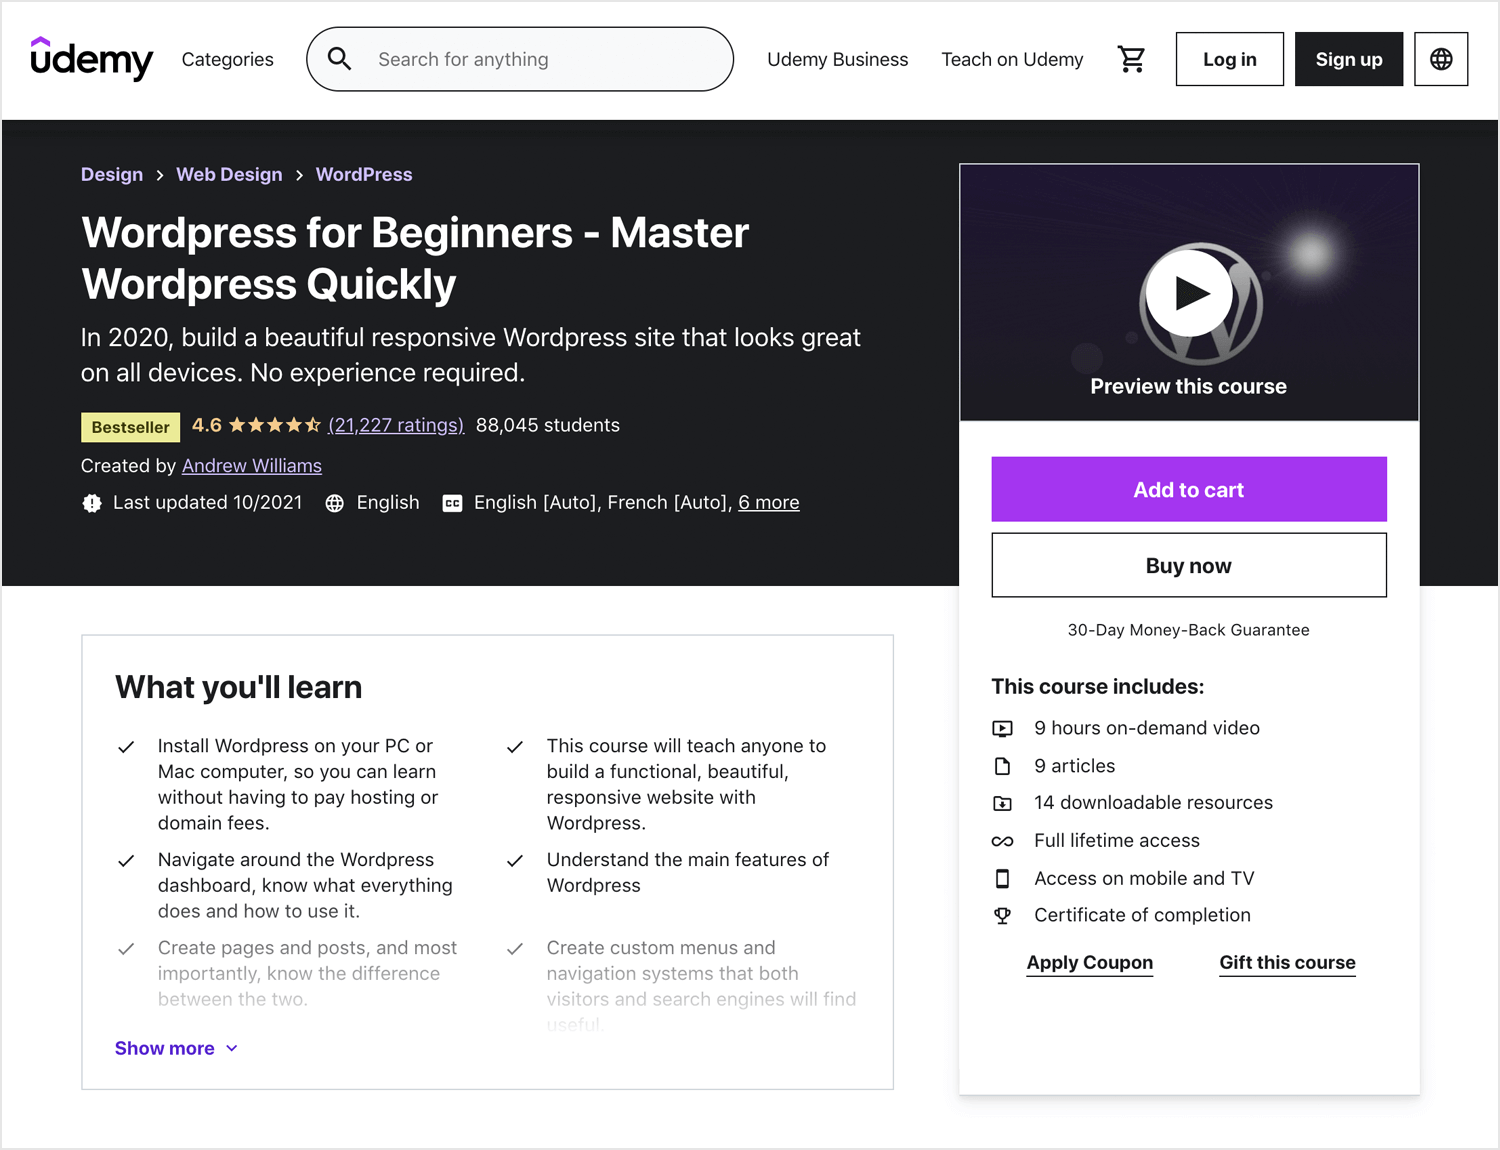Image resolution: width=1500 pixels, height=1150 pixels.
Task: Click the What you'll learn heading
Action: [x=239, y=687]
